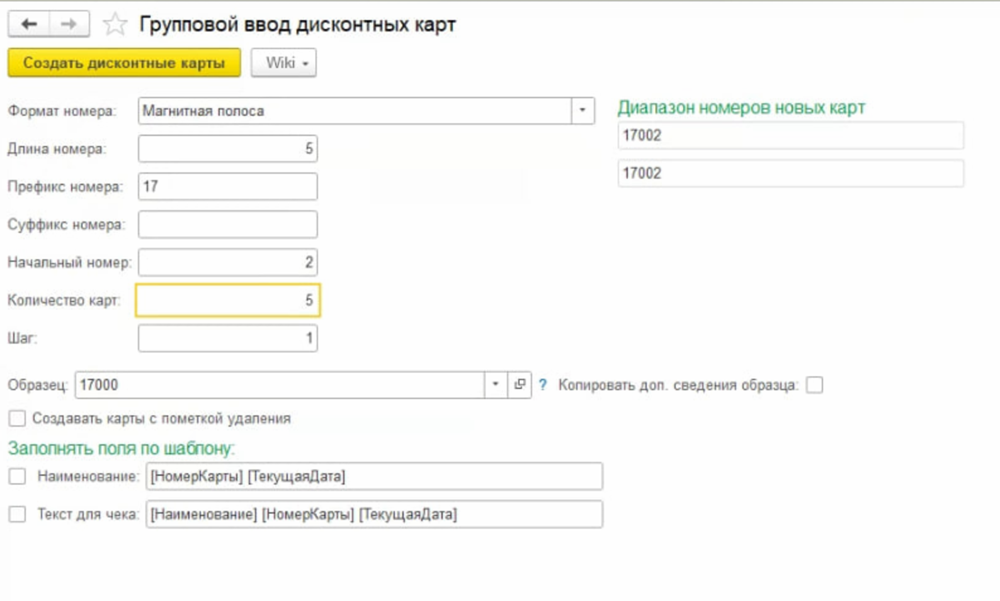Enable the Наименование template checkbox
Screen dimensions: 1000x601
[x=16, y=477]
